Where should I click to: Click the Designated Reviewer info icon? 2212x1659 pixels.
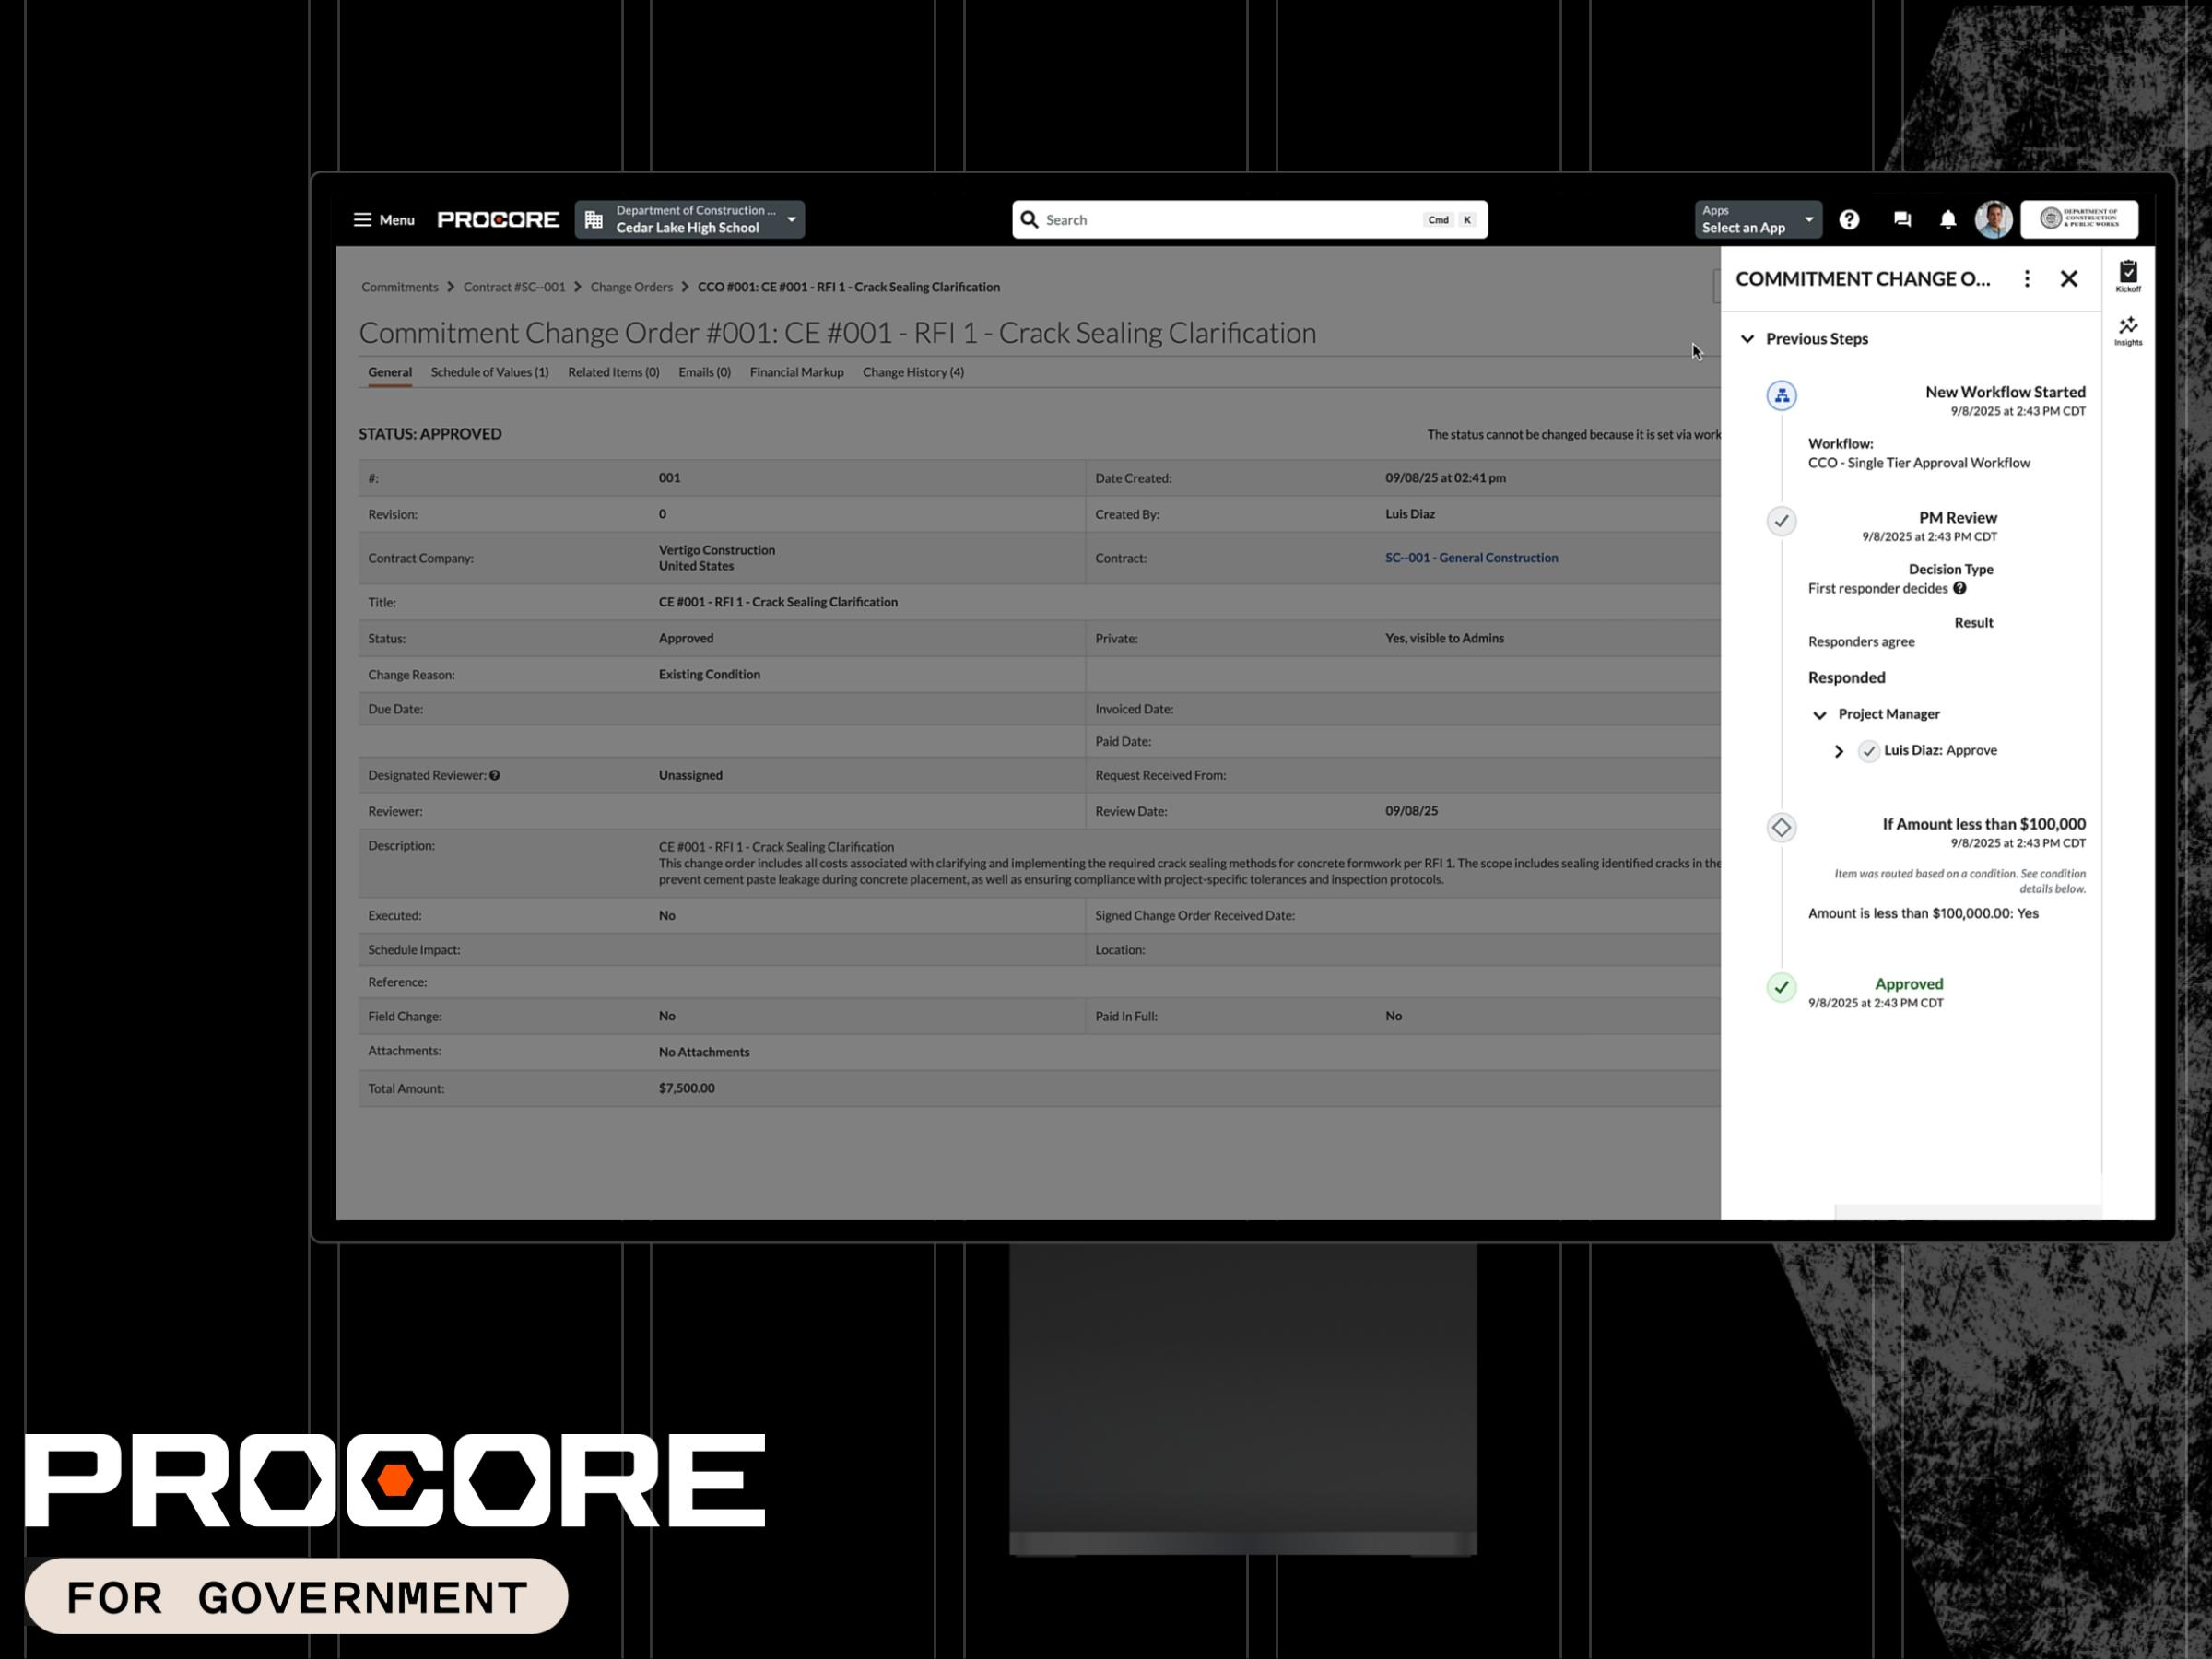(495, 775)
